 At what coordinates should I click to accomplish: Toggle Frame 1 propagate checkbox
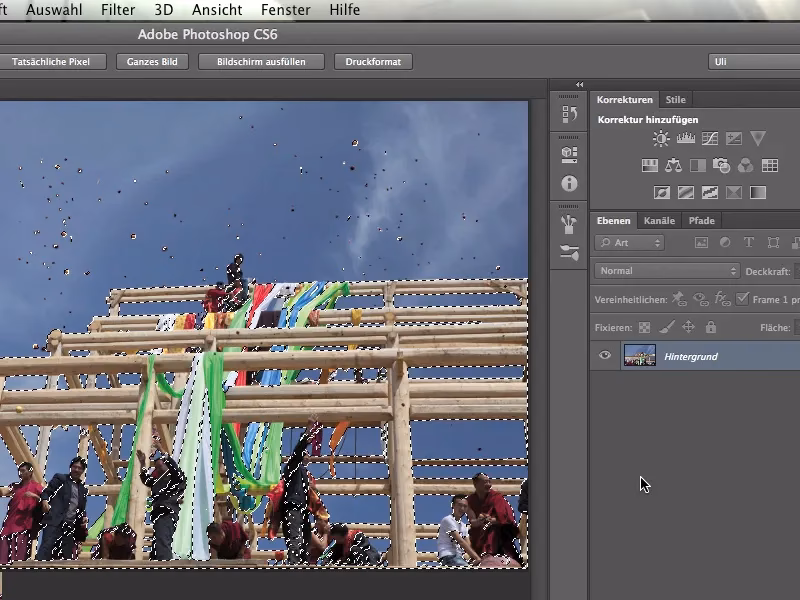742,298
